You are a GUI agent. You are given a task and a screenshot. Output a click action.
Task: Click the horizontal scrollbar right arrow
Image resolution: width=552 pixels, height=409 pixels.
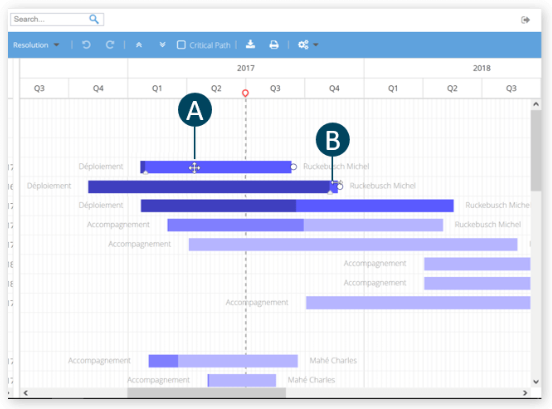point(525,393)
